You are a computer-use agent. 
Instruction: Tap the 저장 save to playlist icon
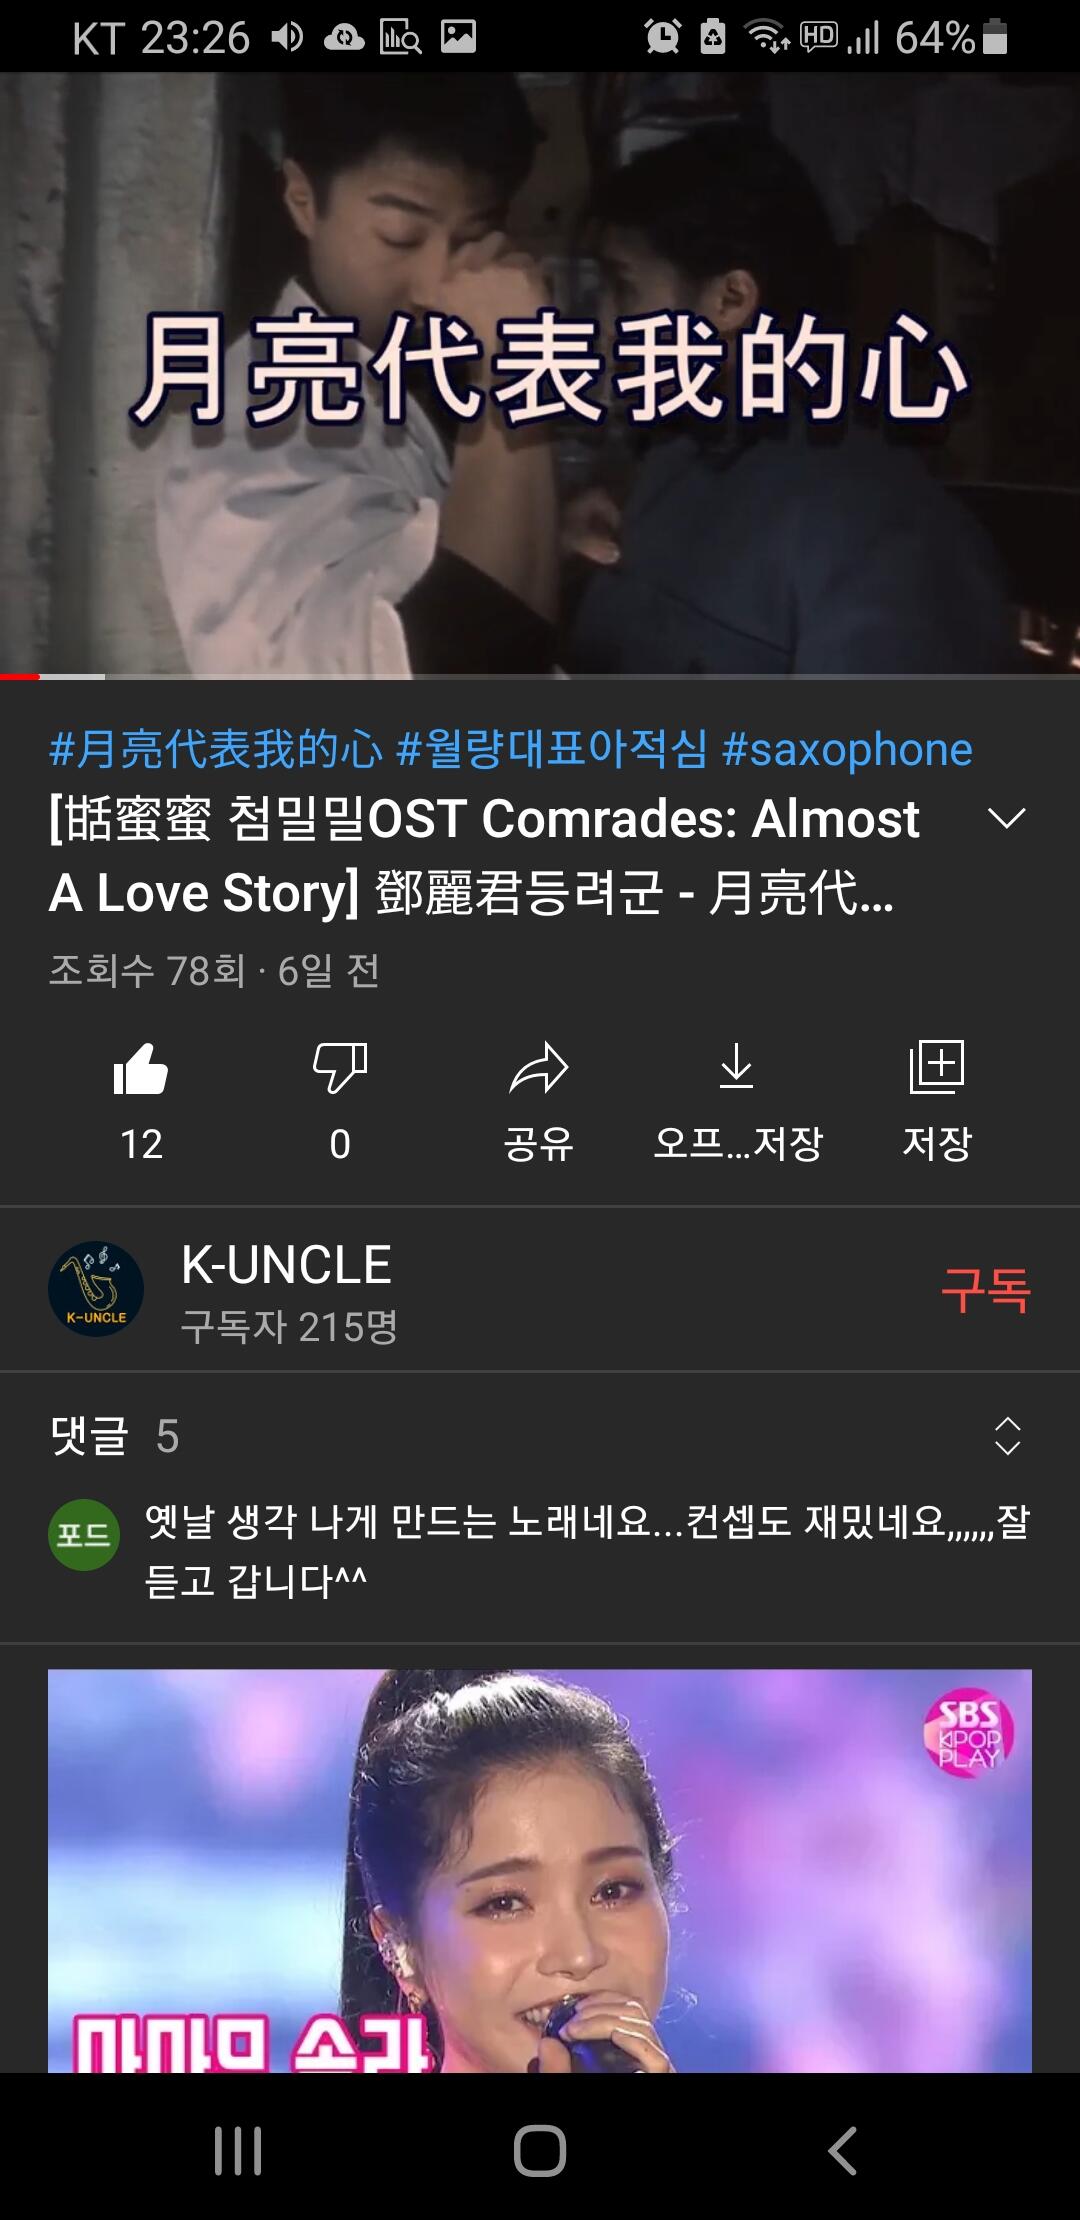(937, 1066)
